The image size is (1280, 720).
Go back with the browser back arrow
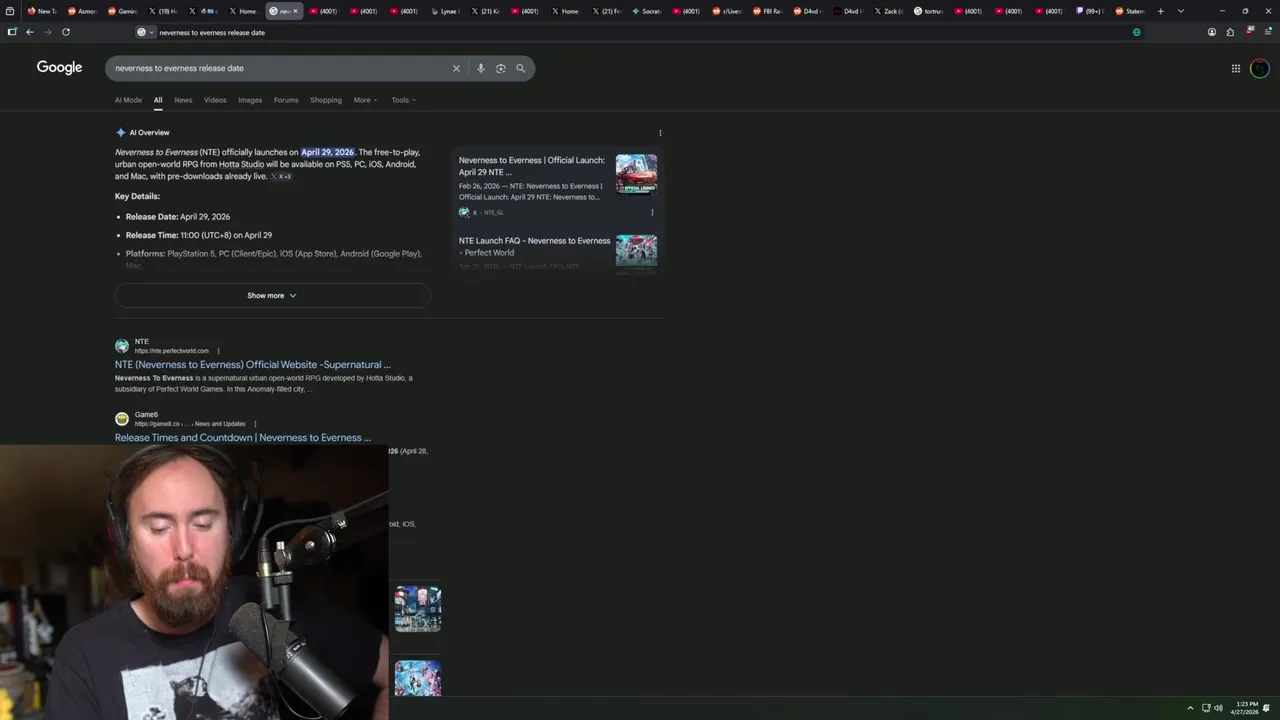click(x=30, y=32)
